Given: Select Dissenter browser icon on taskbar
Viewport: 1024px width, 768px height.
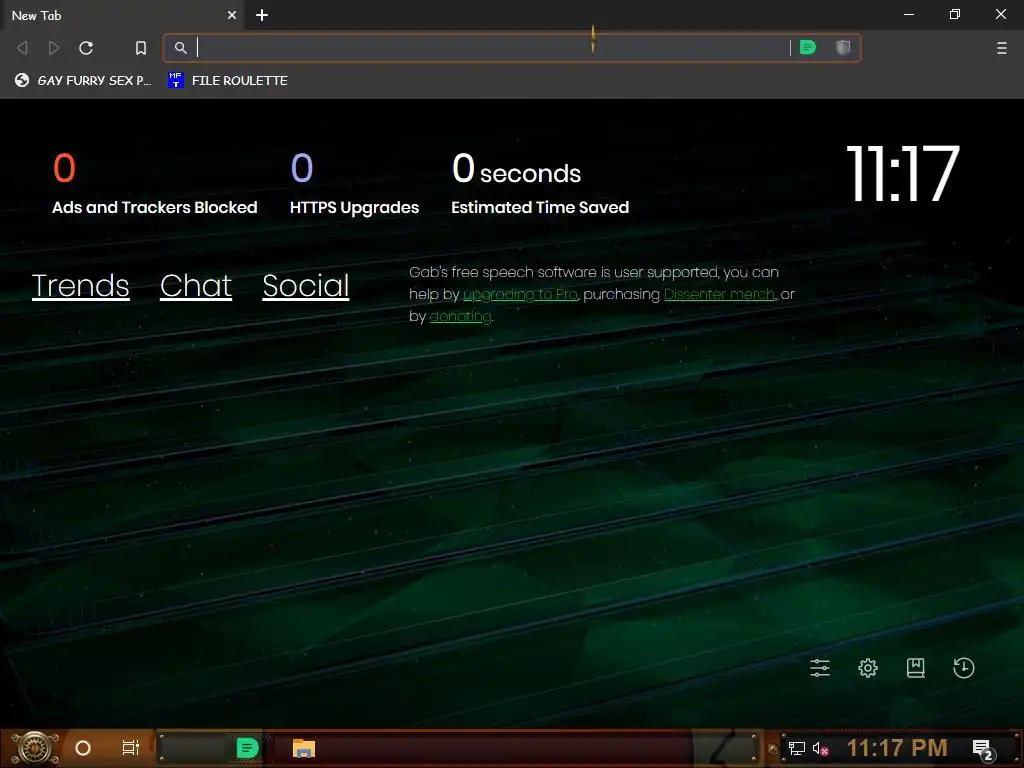Looking at the screenshot, I should coord(247,748).
